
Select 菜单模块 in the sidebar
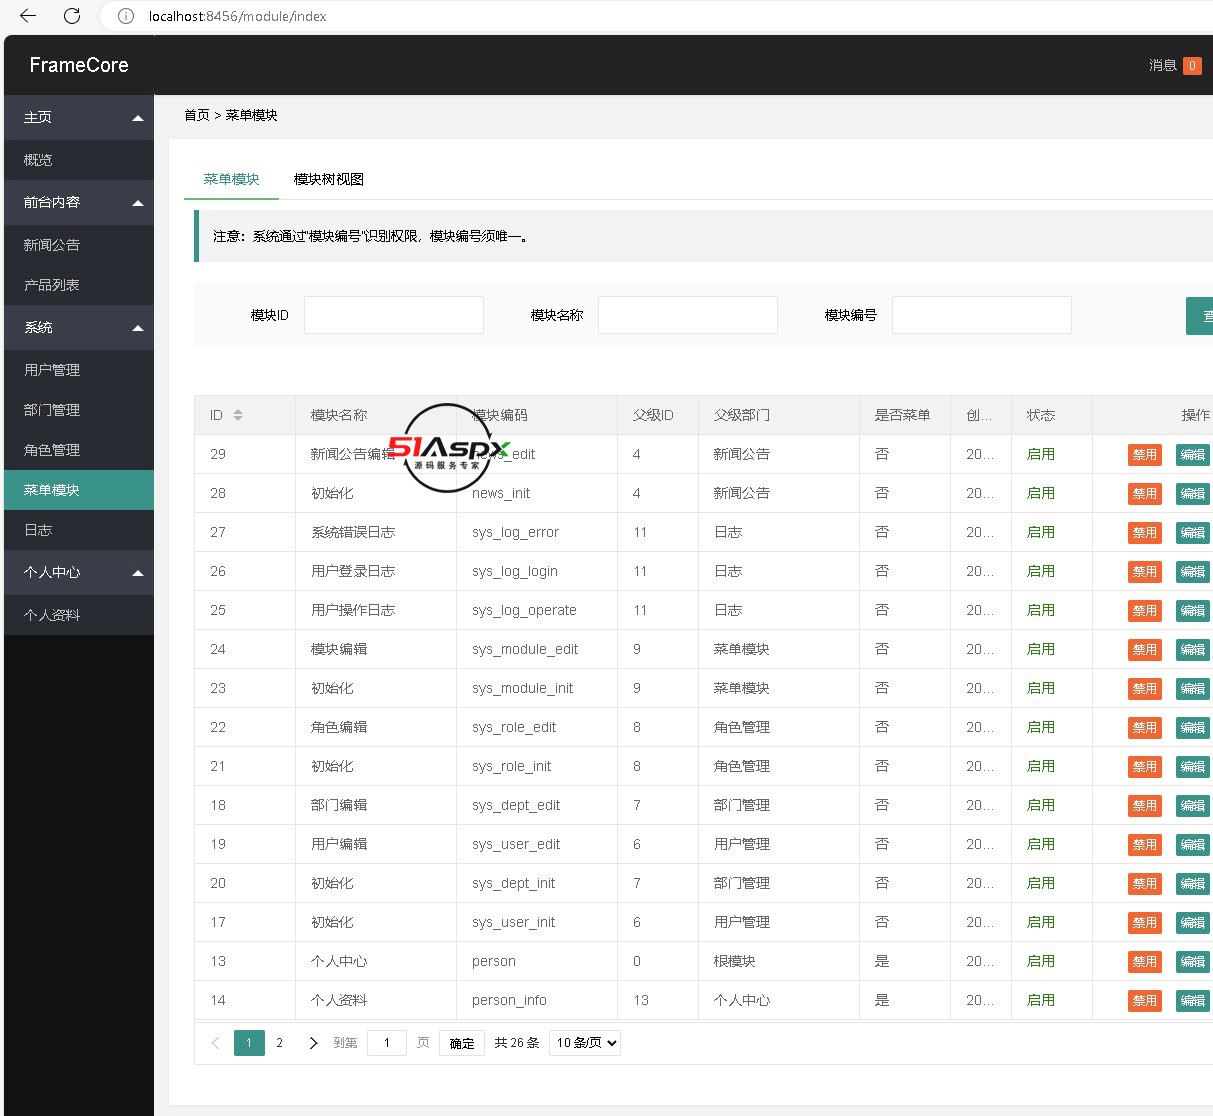(x=79, y=490)
